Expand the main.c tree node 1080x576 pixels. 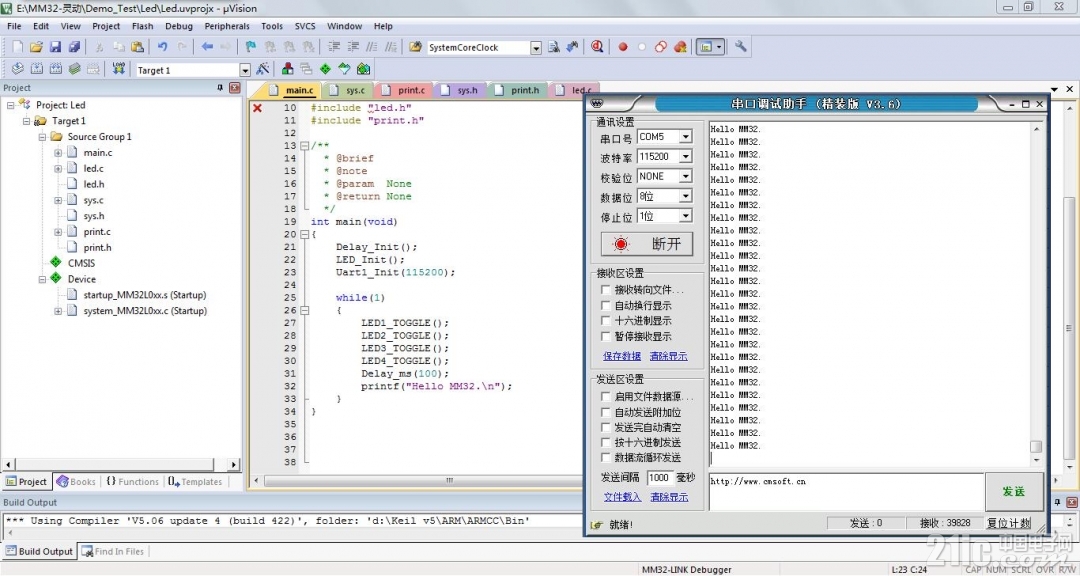pyautogui.click(x=58, y=152)
